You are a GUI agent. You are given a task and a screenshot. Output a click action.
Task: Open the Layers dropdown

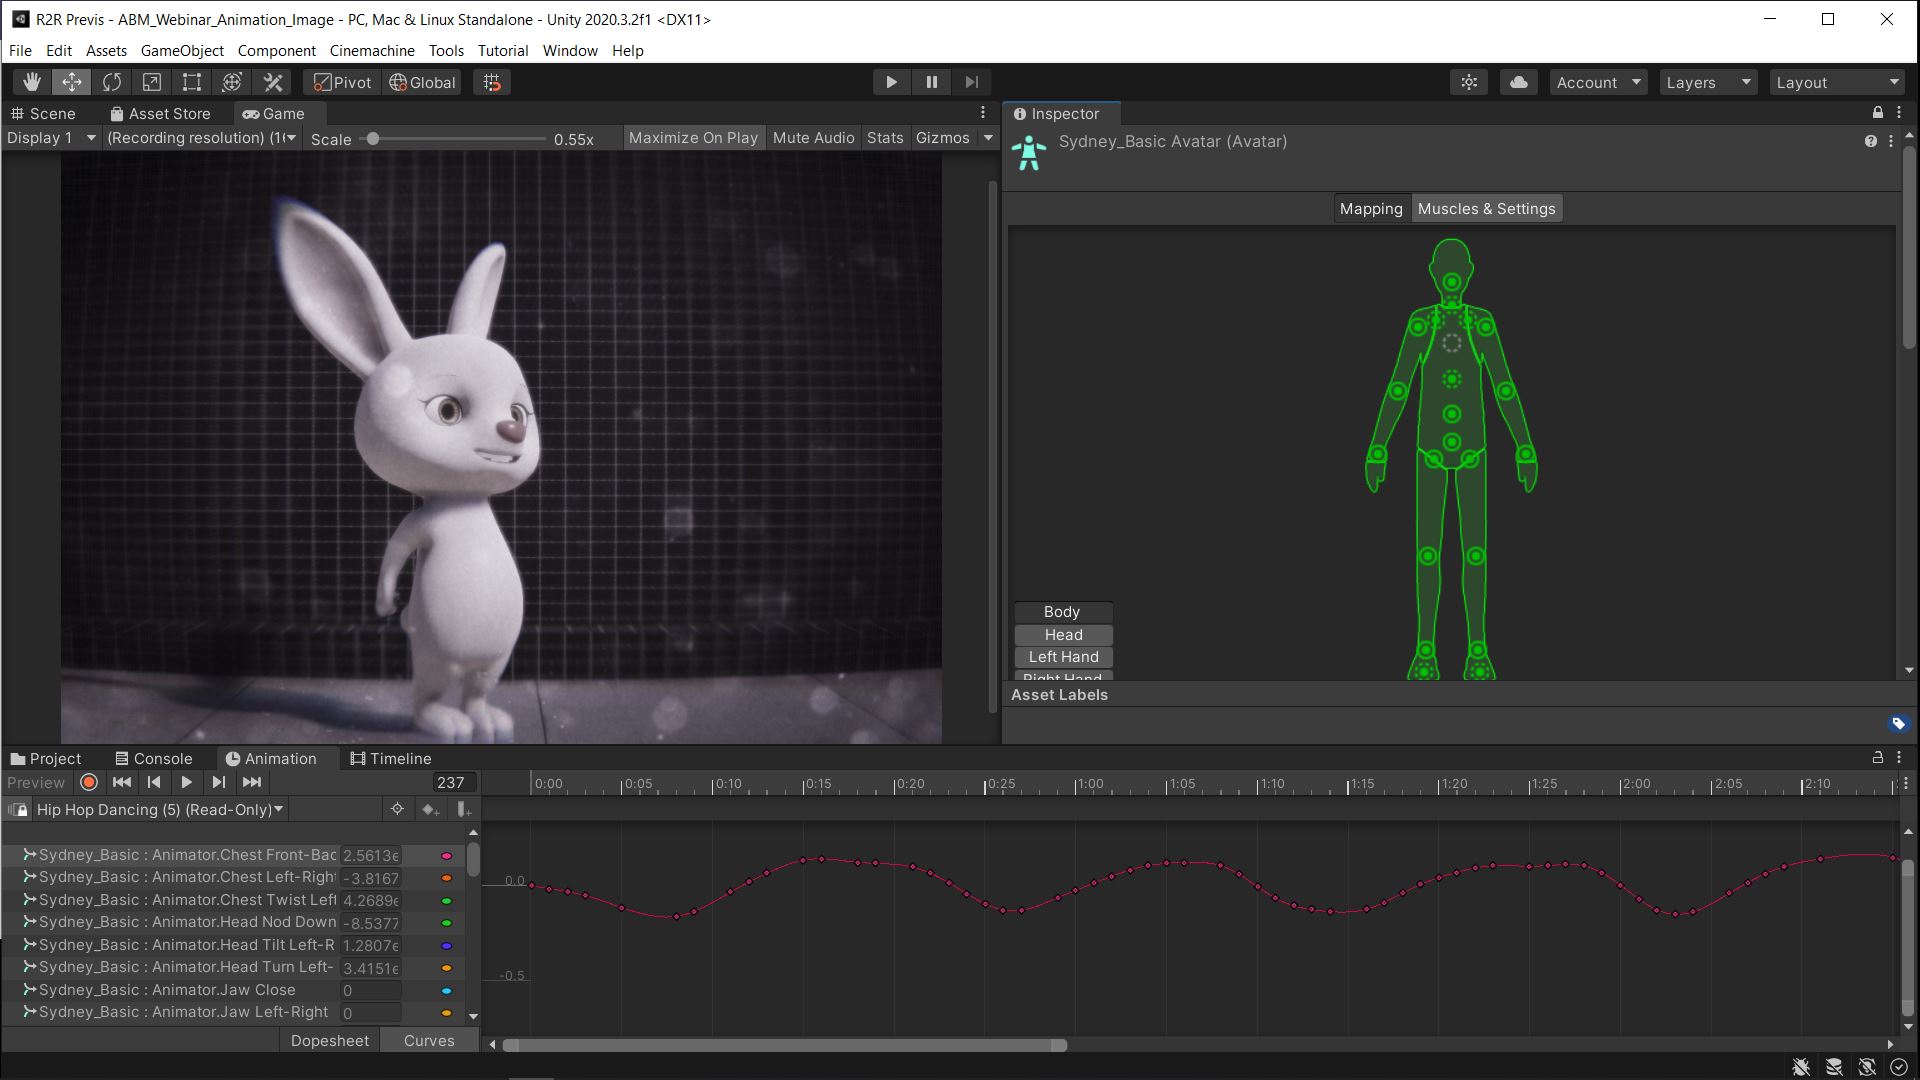tap(1707, 82)
